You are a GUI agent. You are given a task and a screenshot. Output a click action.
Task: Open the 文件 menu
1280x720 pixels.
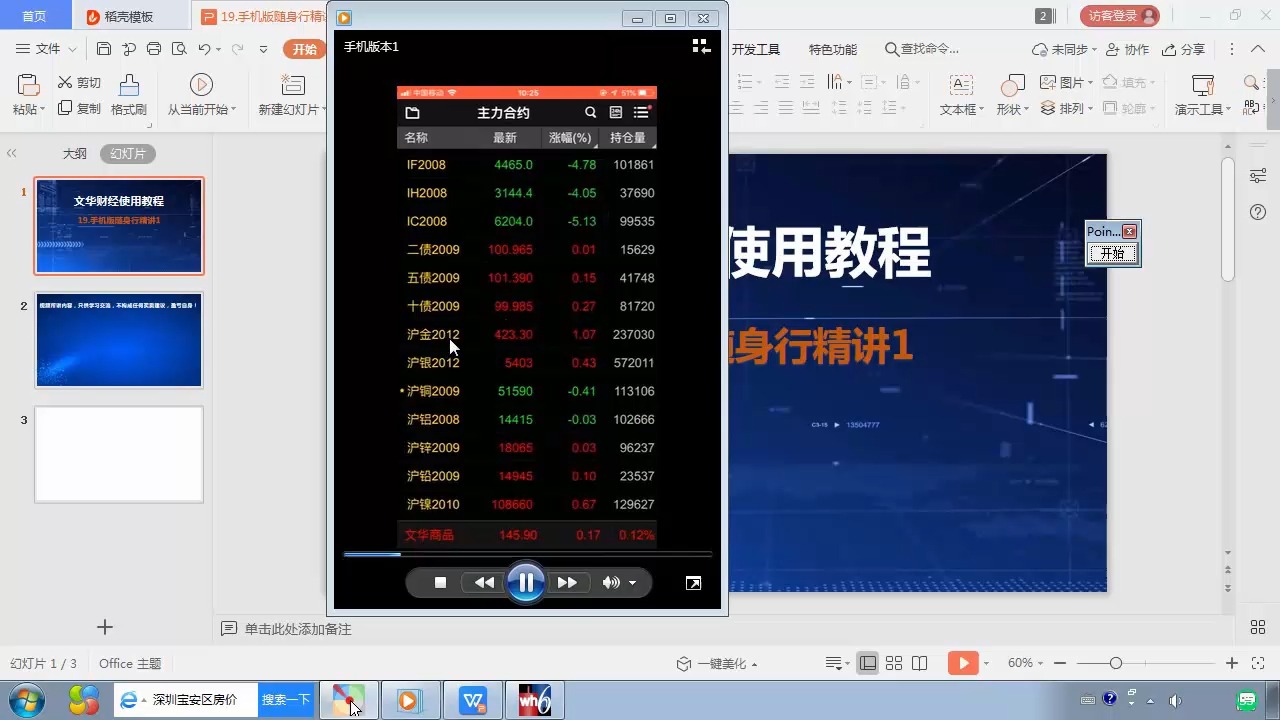pyautogui.click(x=46, y=49)
